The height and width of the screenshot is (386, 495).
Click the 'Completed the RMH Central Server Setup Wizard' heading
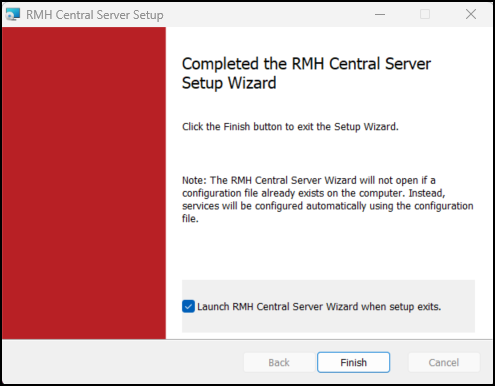306,73
